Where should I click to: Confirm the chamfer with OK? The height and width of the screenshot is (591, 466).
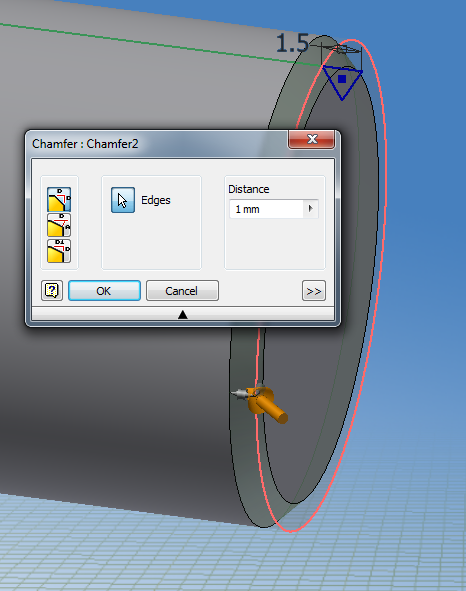point(104,291)
